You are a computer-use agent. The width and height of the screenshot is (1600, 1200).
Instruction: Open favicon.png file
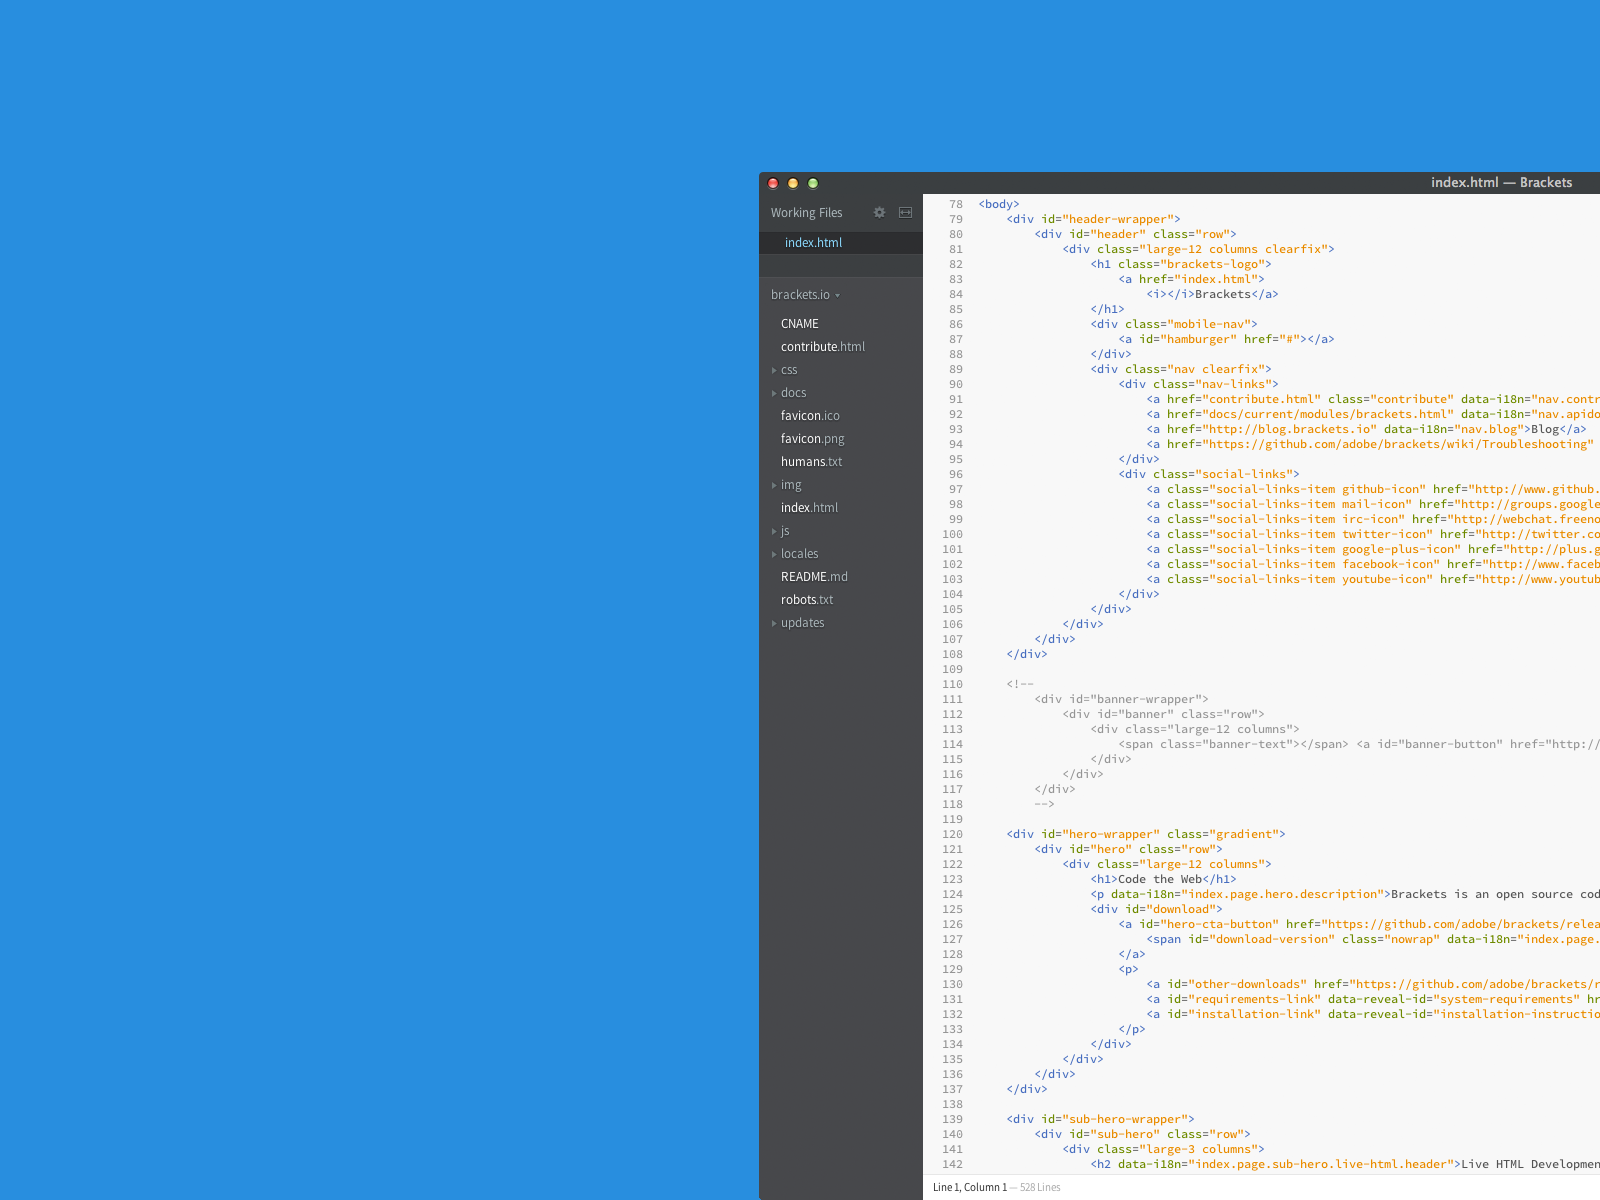812,439
